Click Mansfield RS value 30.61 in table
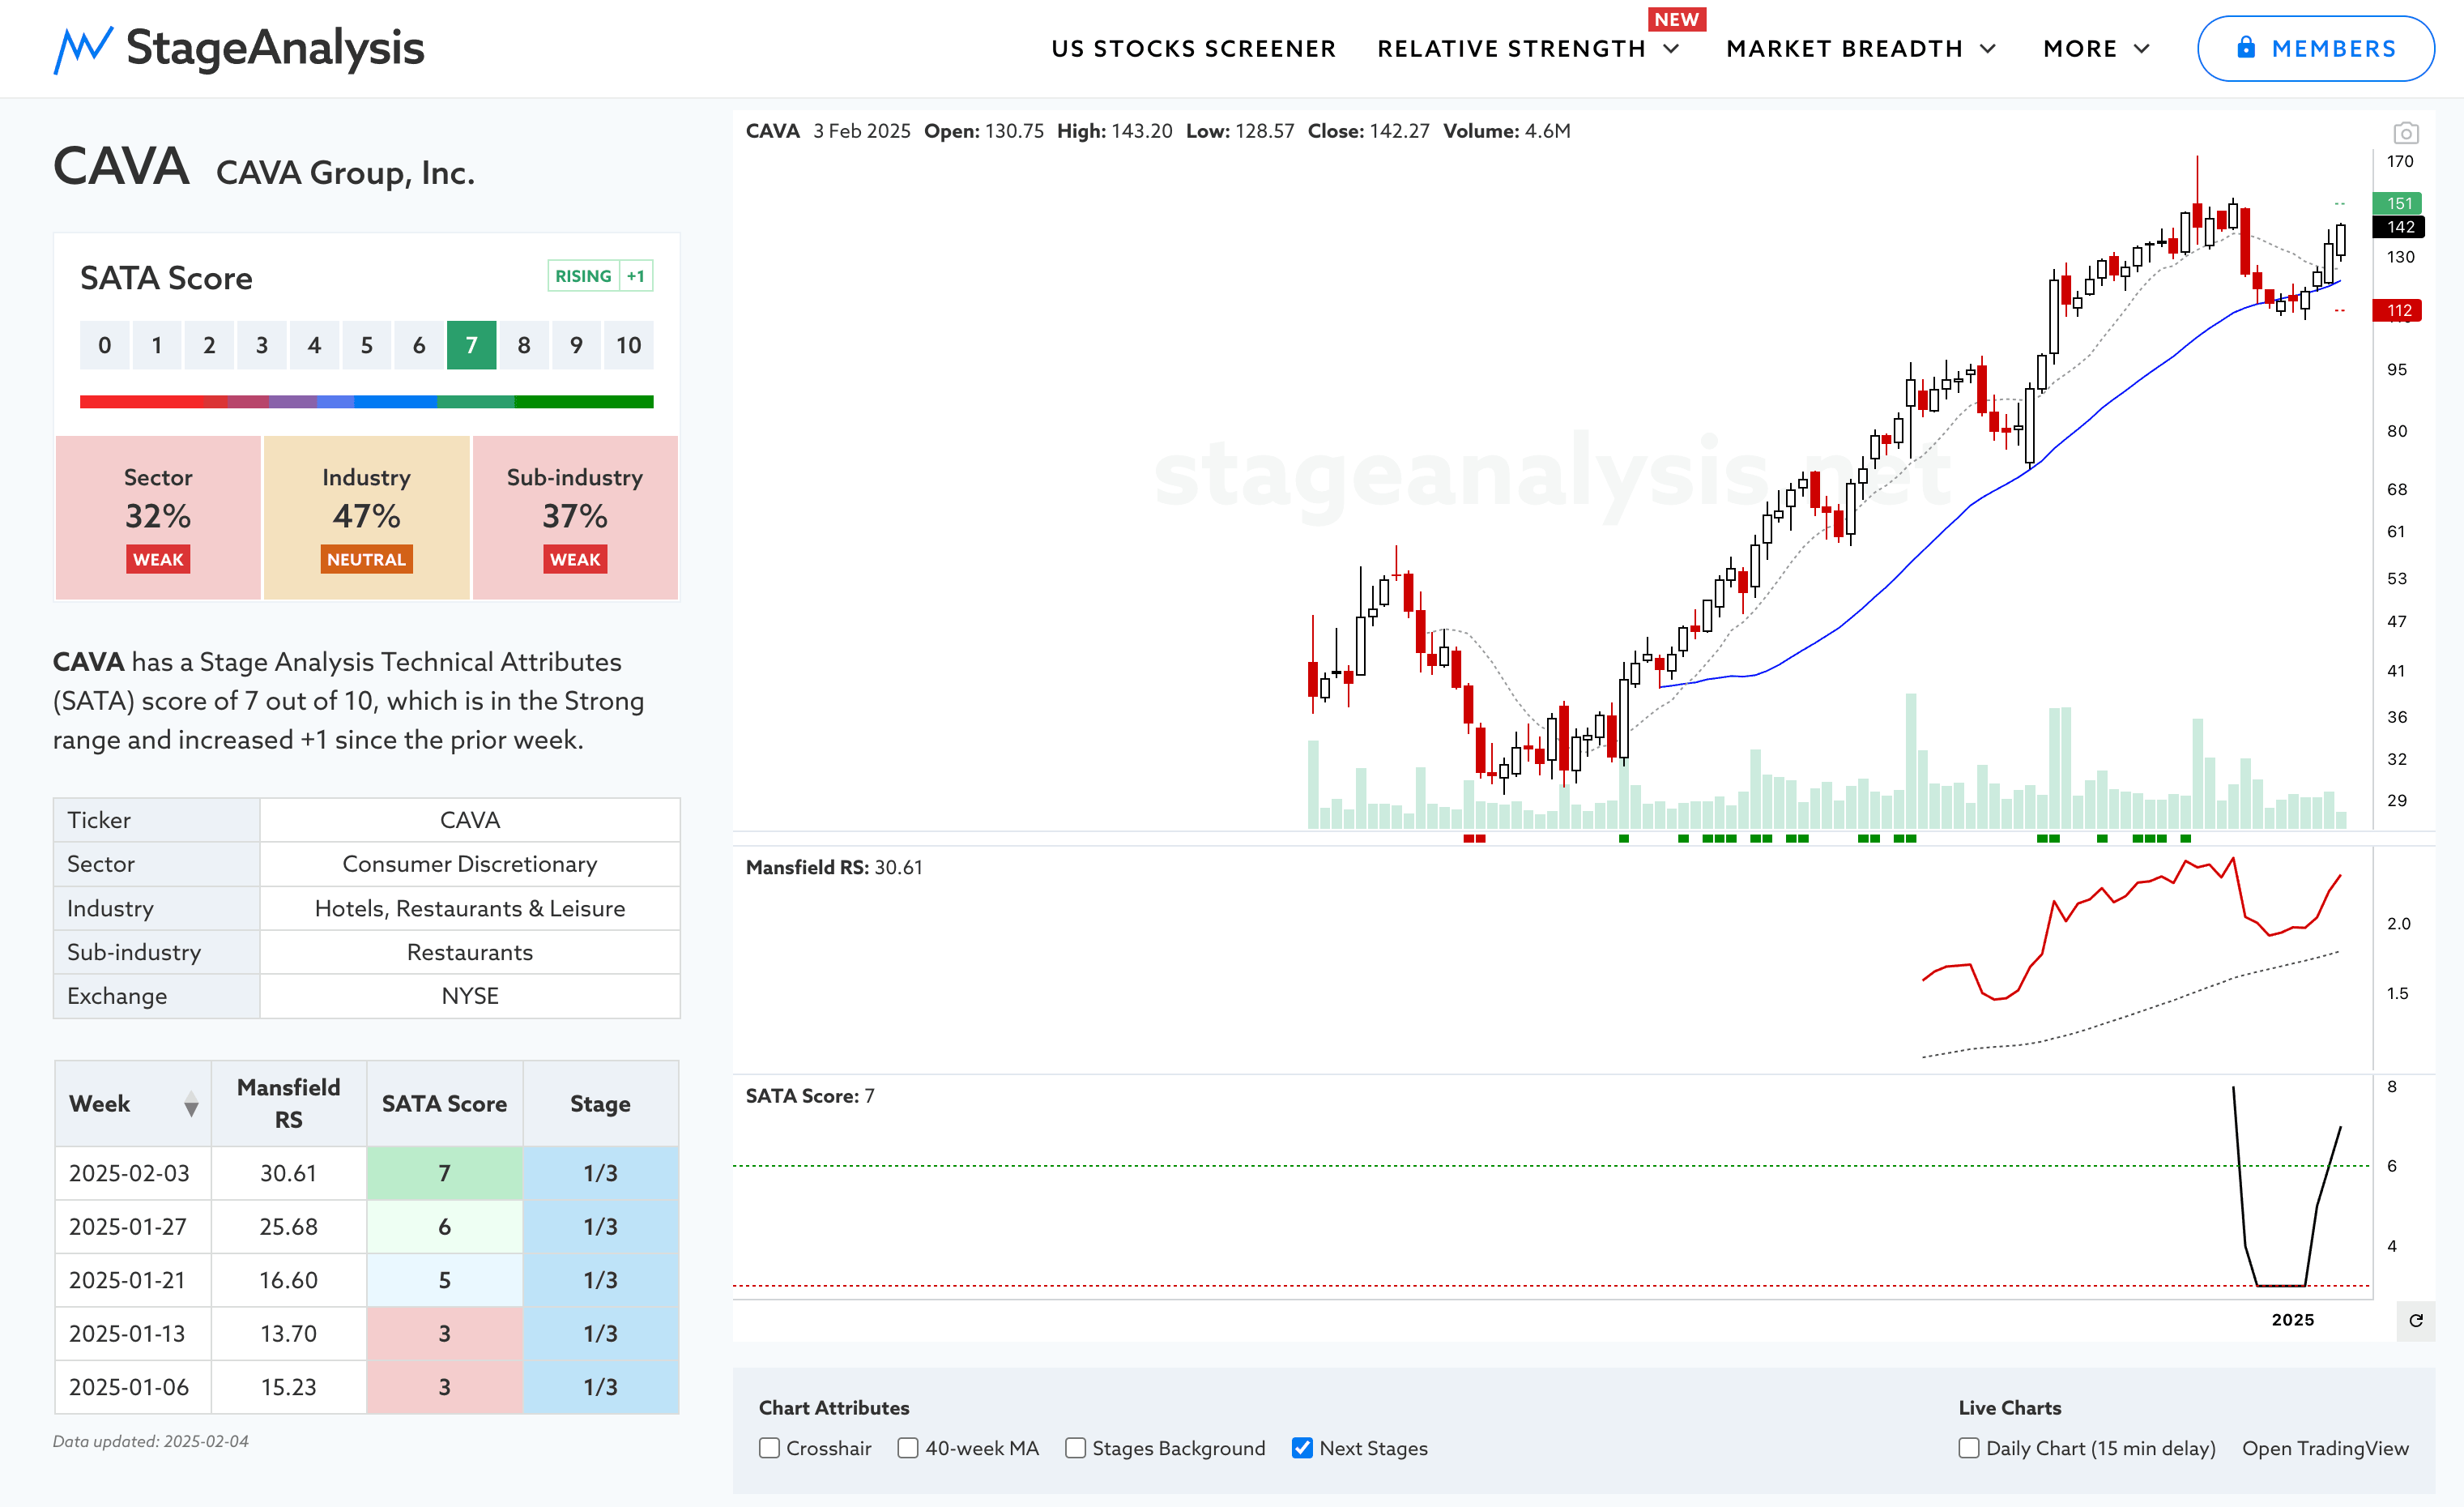Viewport: 2464px width, 1507px height. 289,1173
